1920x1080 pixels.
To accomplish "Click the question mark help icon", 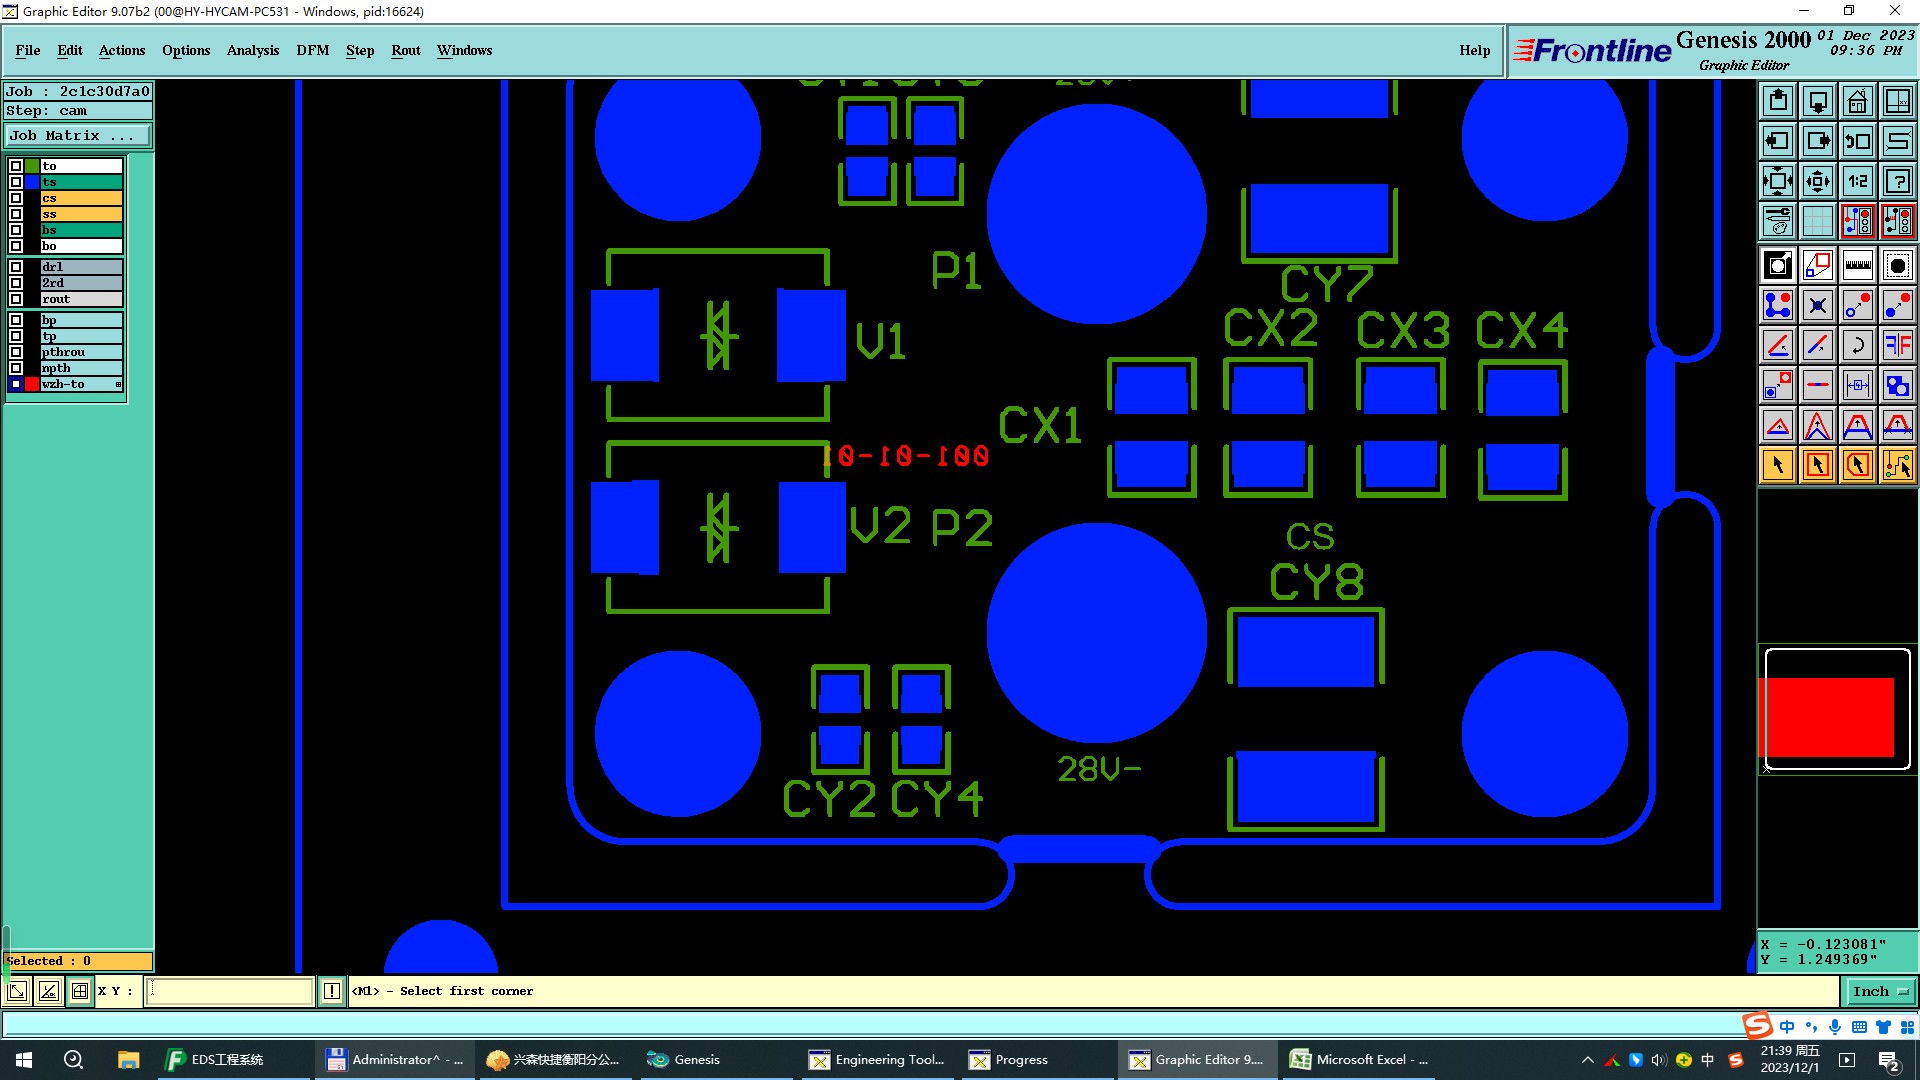I will point(1897,181).
